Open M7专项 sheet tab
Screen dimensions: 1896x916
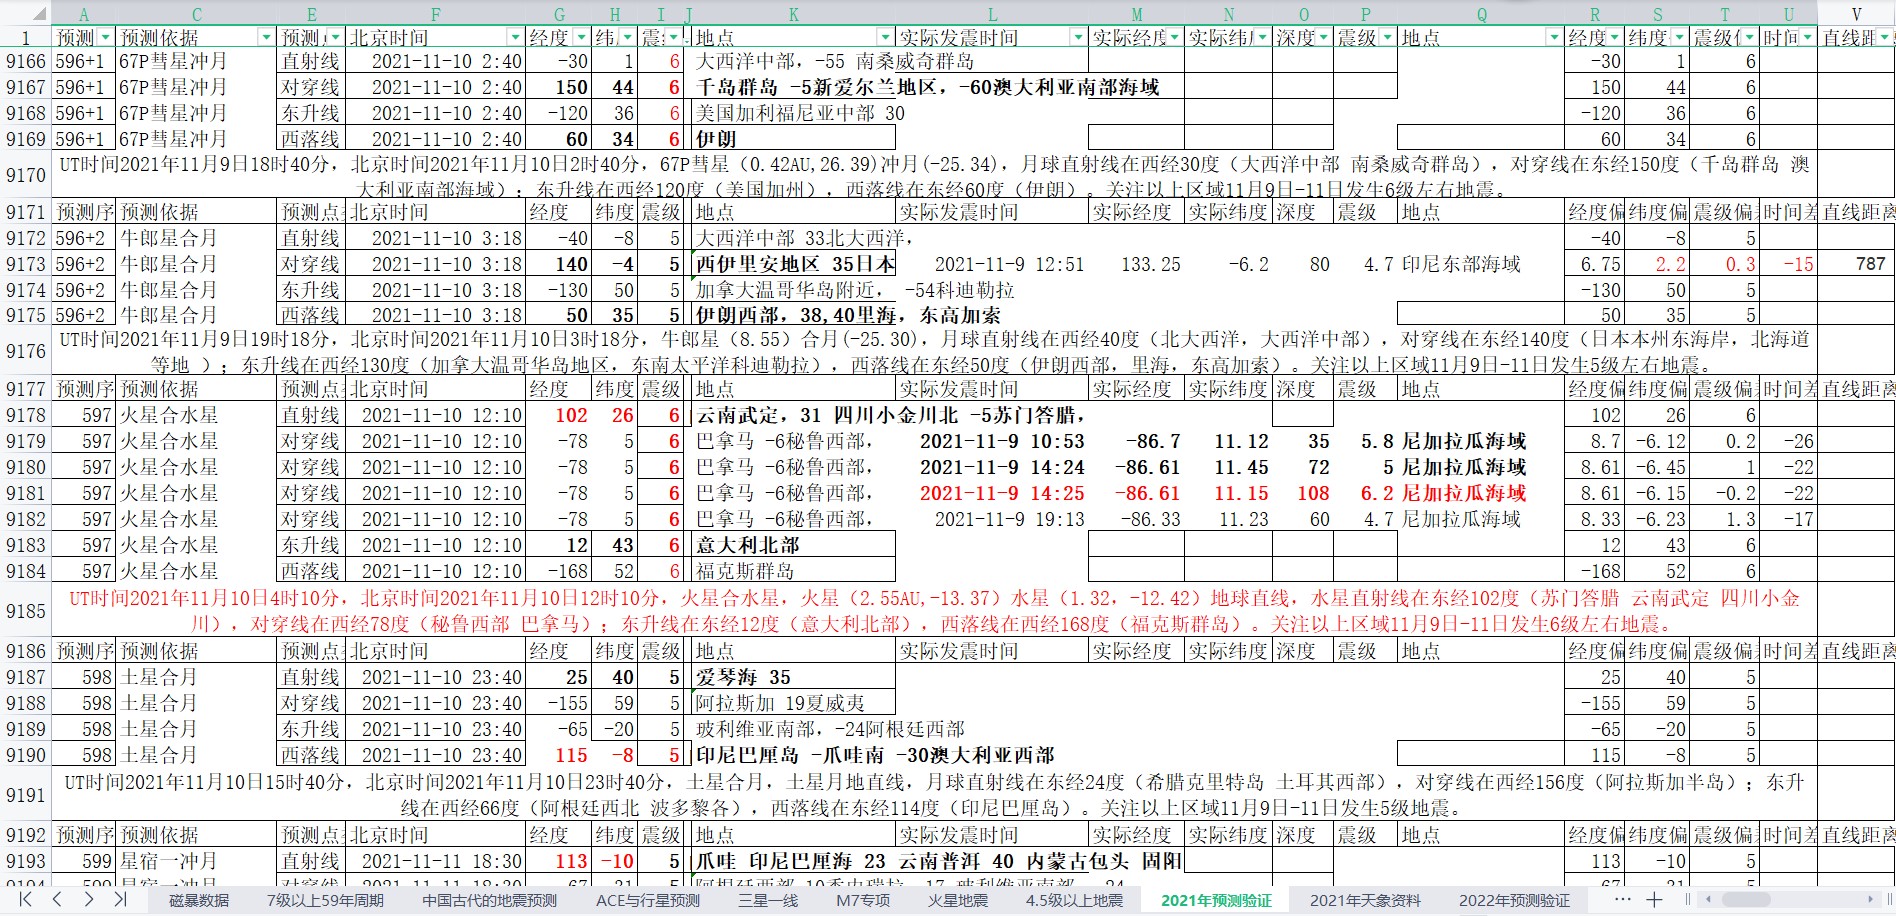coord(863,900)
